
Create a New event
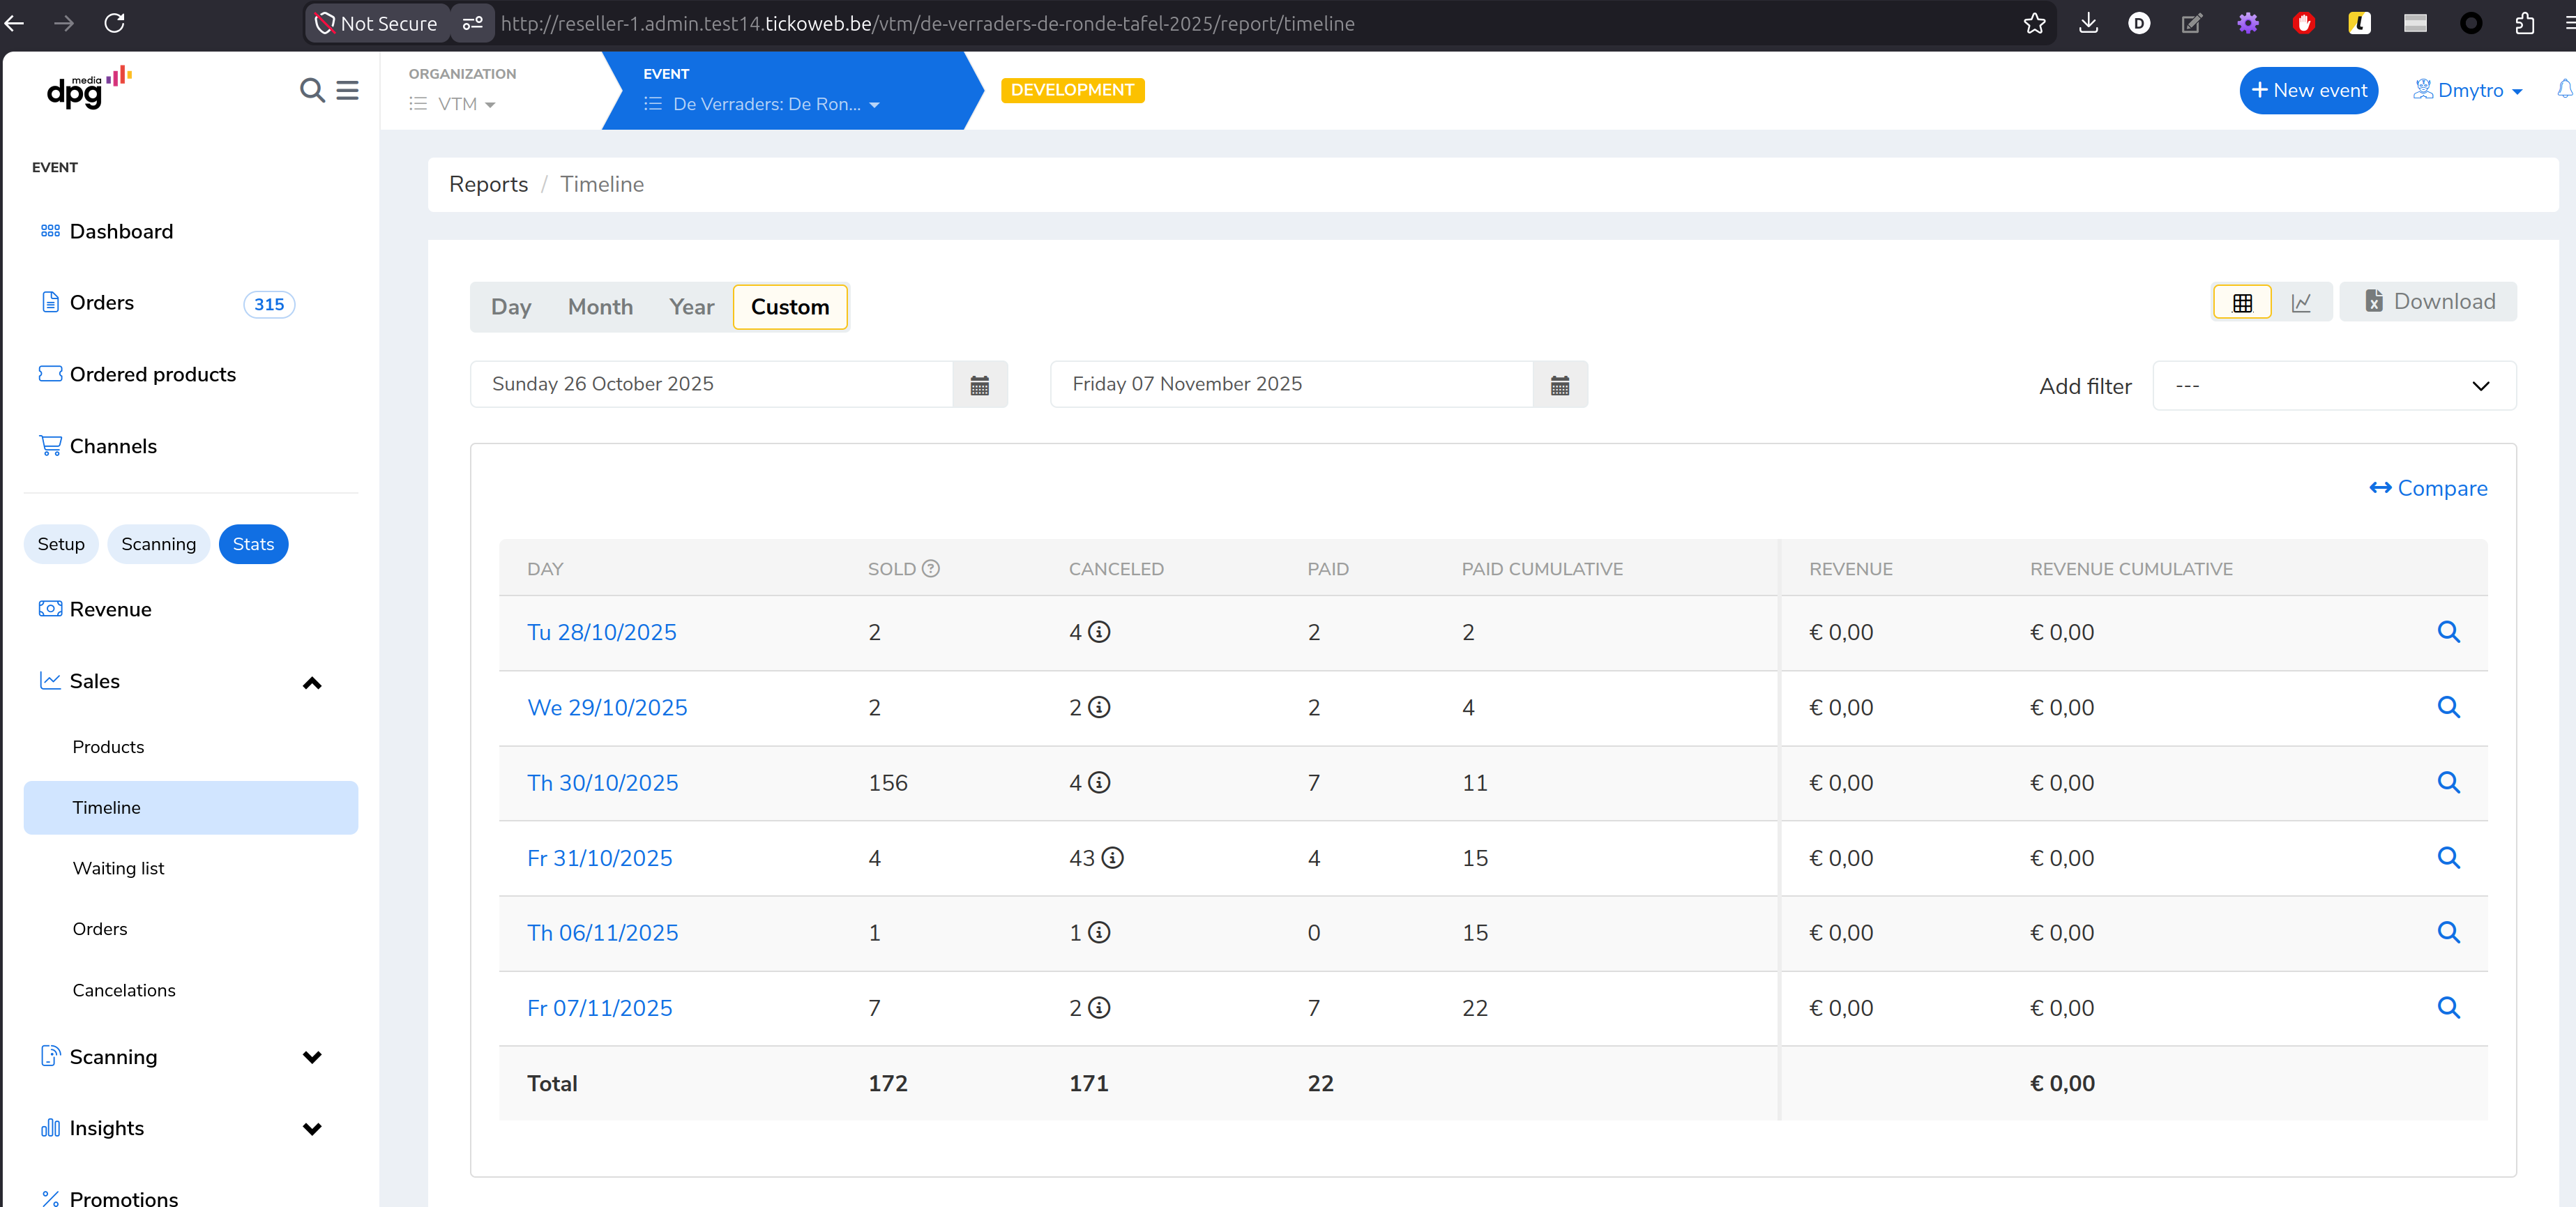[x=2308, y=90]
